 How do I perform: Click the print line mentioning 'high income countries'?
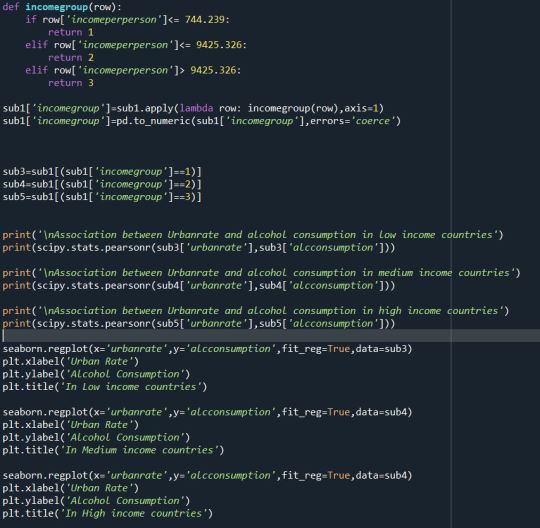(x=256, y=311)
